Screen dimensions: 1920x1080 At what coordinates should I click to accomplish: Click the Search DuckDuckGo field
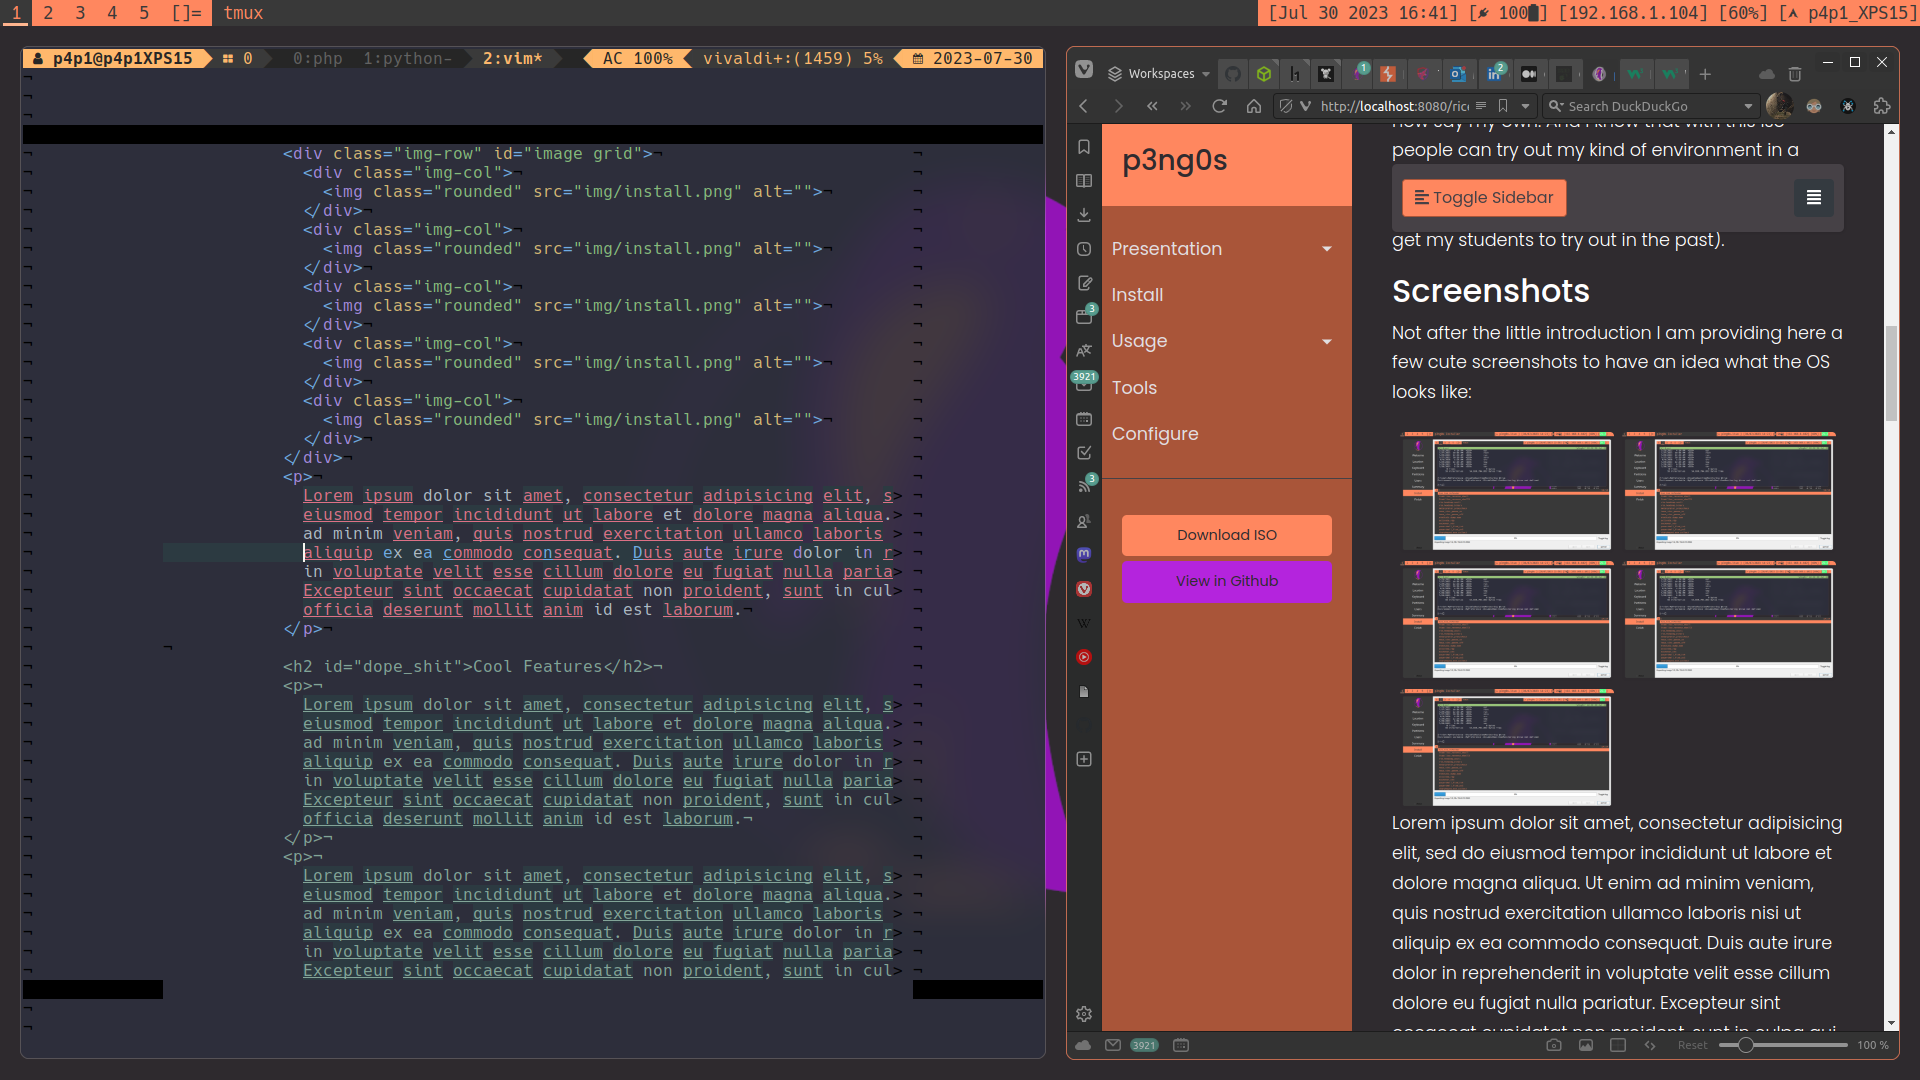1650,106
